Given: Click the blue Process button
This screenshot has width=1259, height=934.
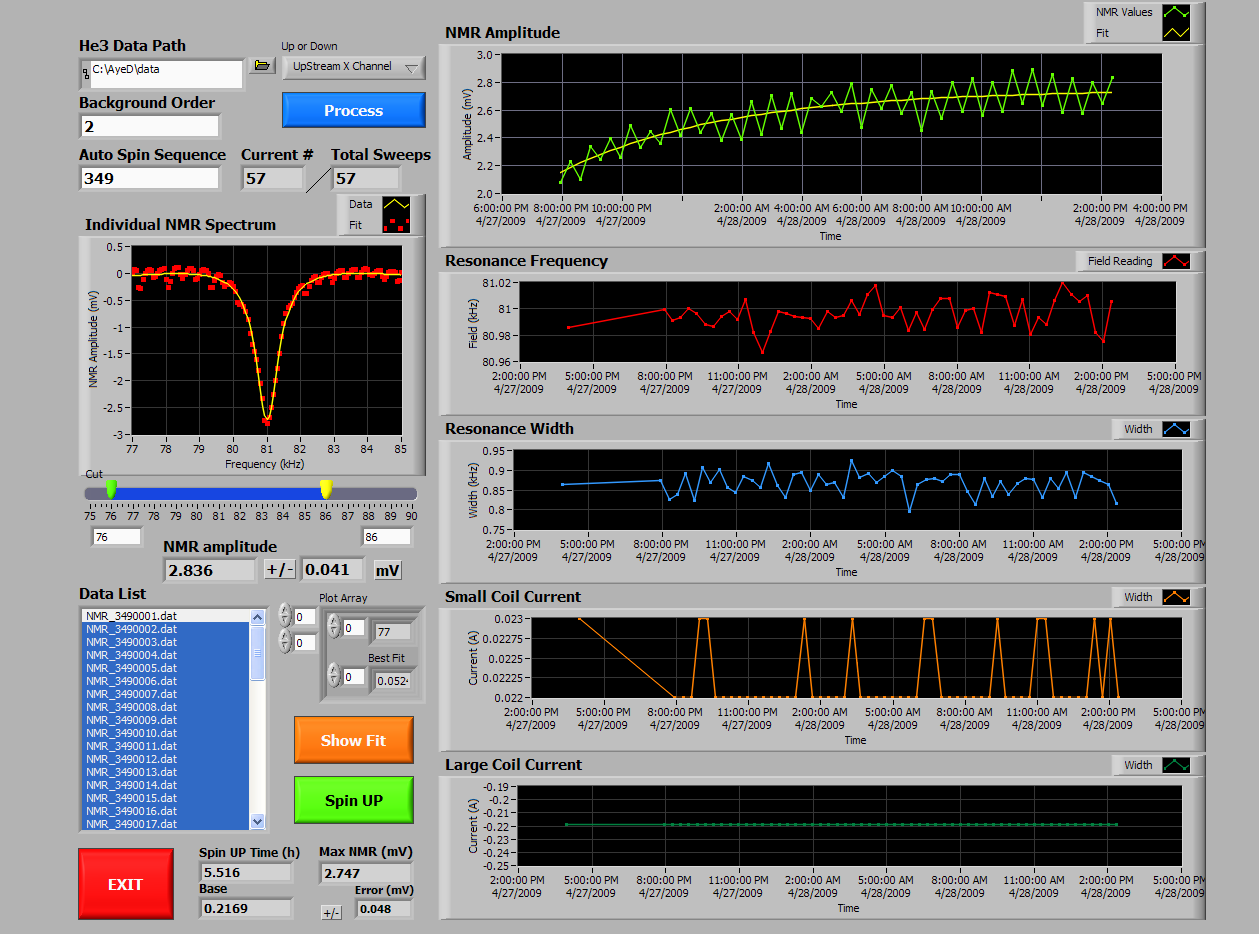Looking at the screenshot, I should (354, 110).
